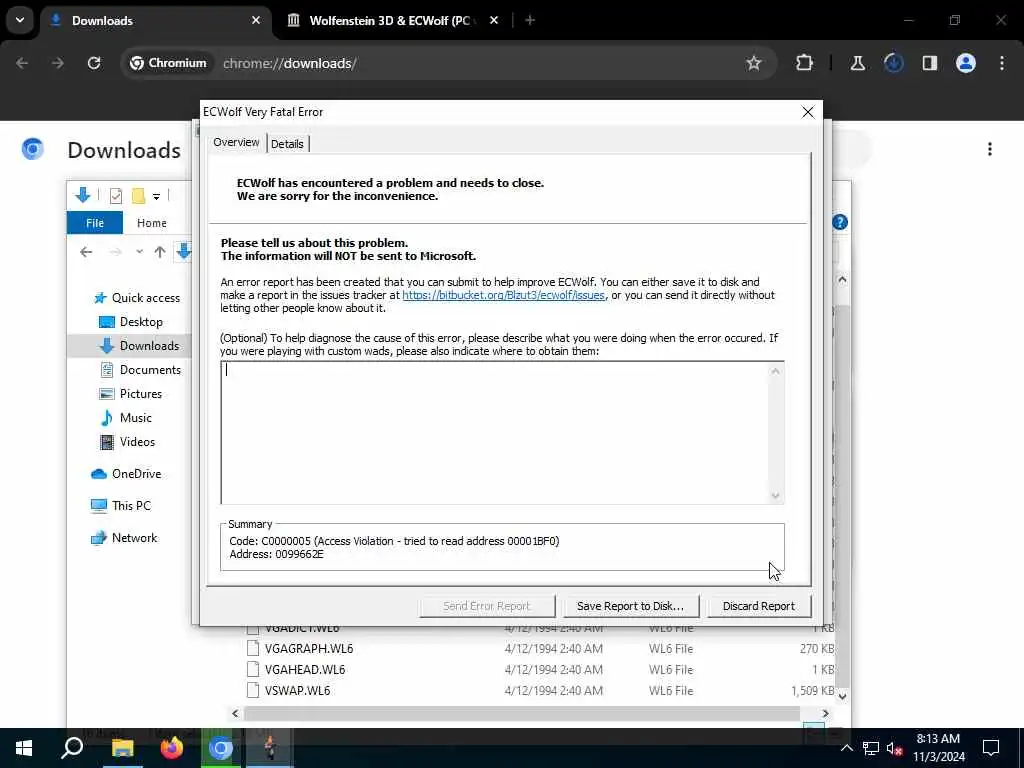1024x768 pixels.
Task: Select VGAGRAPH.WL6 file
Action: coord(309,649)
